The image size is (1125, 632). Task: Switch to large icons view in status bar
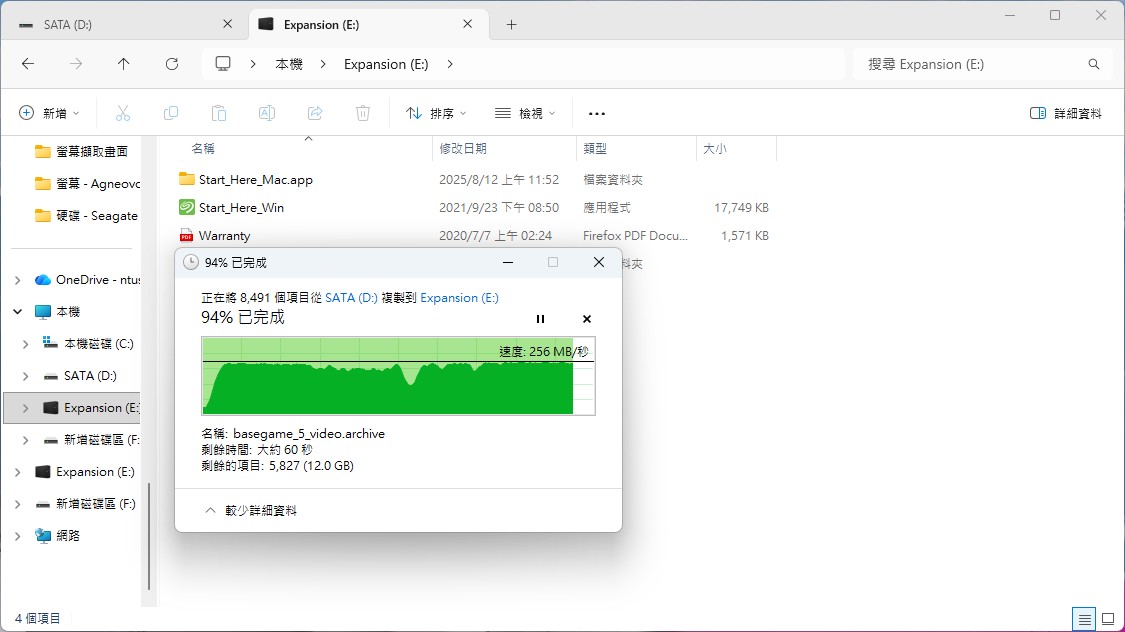tap(1107, 619)
